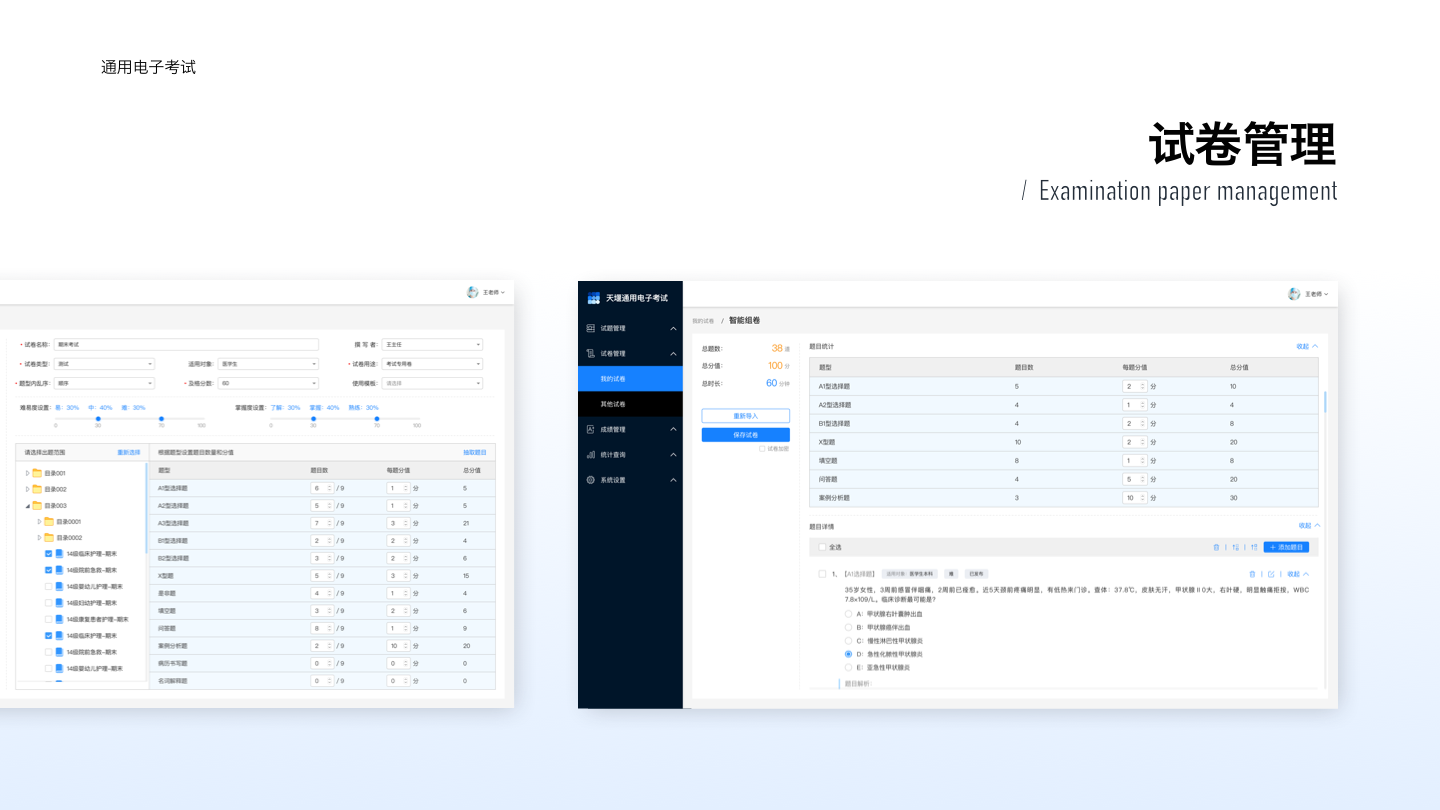Click 题目数 stepper for A3型选择题 row
This screenshot has width=1440, height=810.
pos(322,523)
